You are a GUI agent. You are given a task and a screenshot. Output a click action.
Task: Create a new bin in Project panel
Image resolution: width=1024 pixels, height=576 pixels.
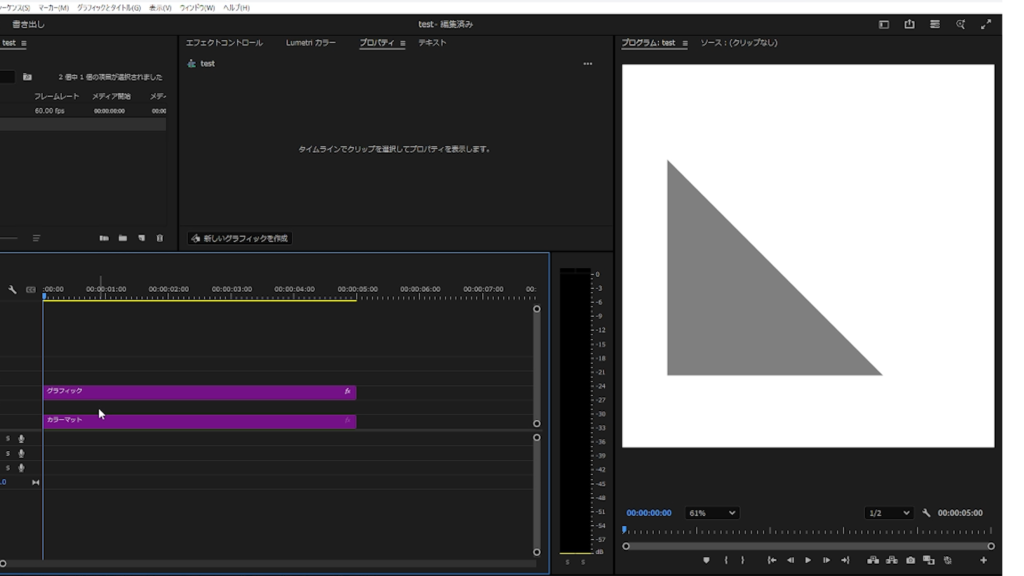[123, 238]
